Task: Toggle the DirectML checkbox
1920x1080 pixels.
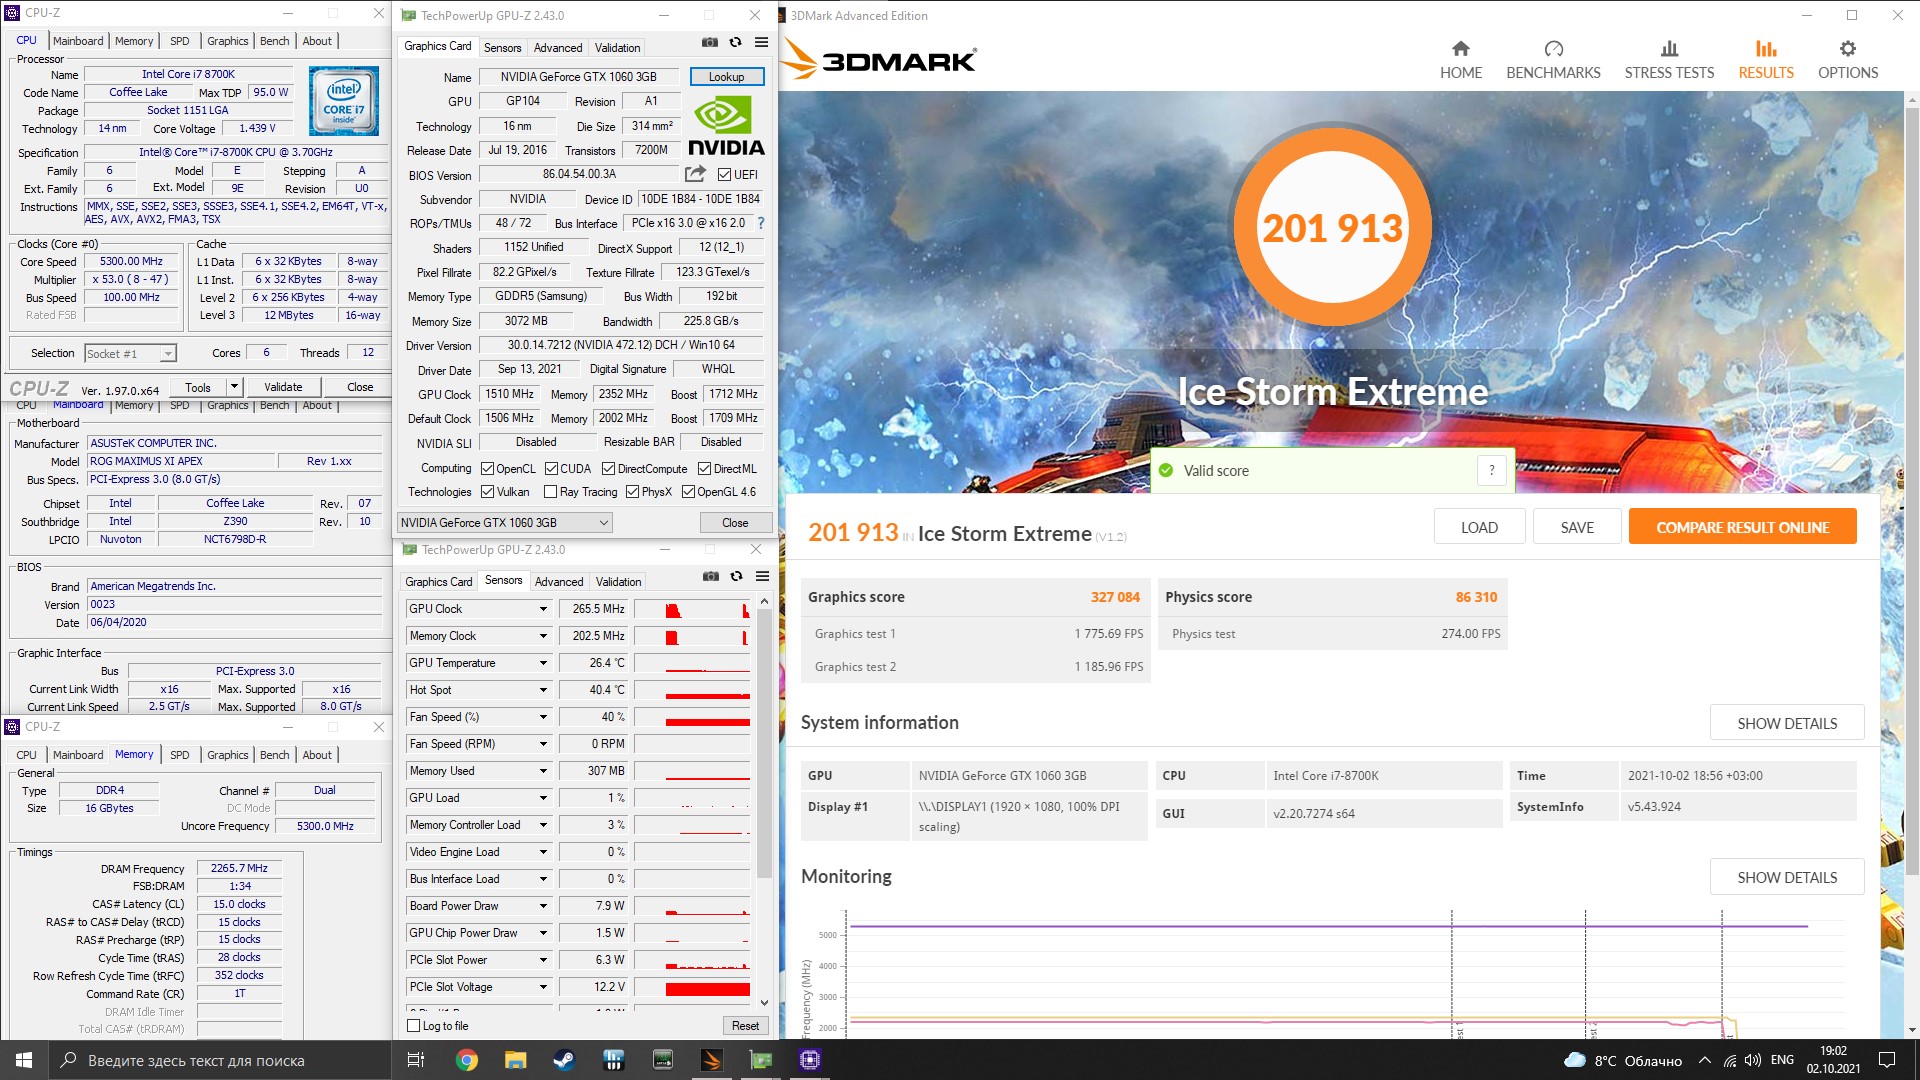Action: click(704, 469)
